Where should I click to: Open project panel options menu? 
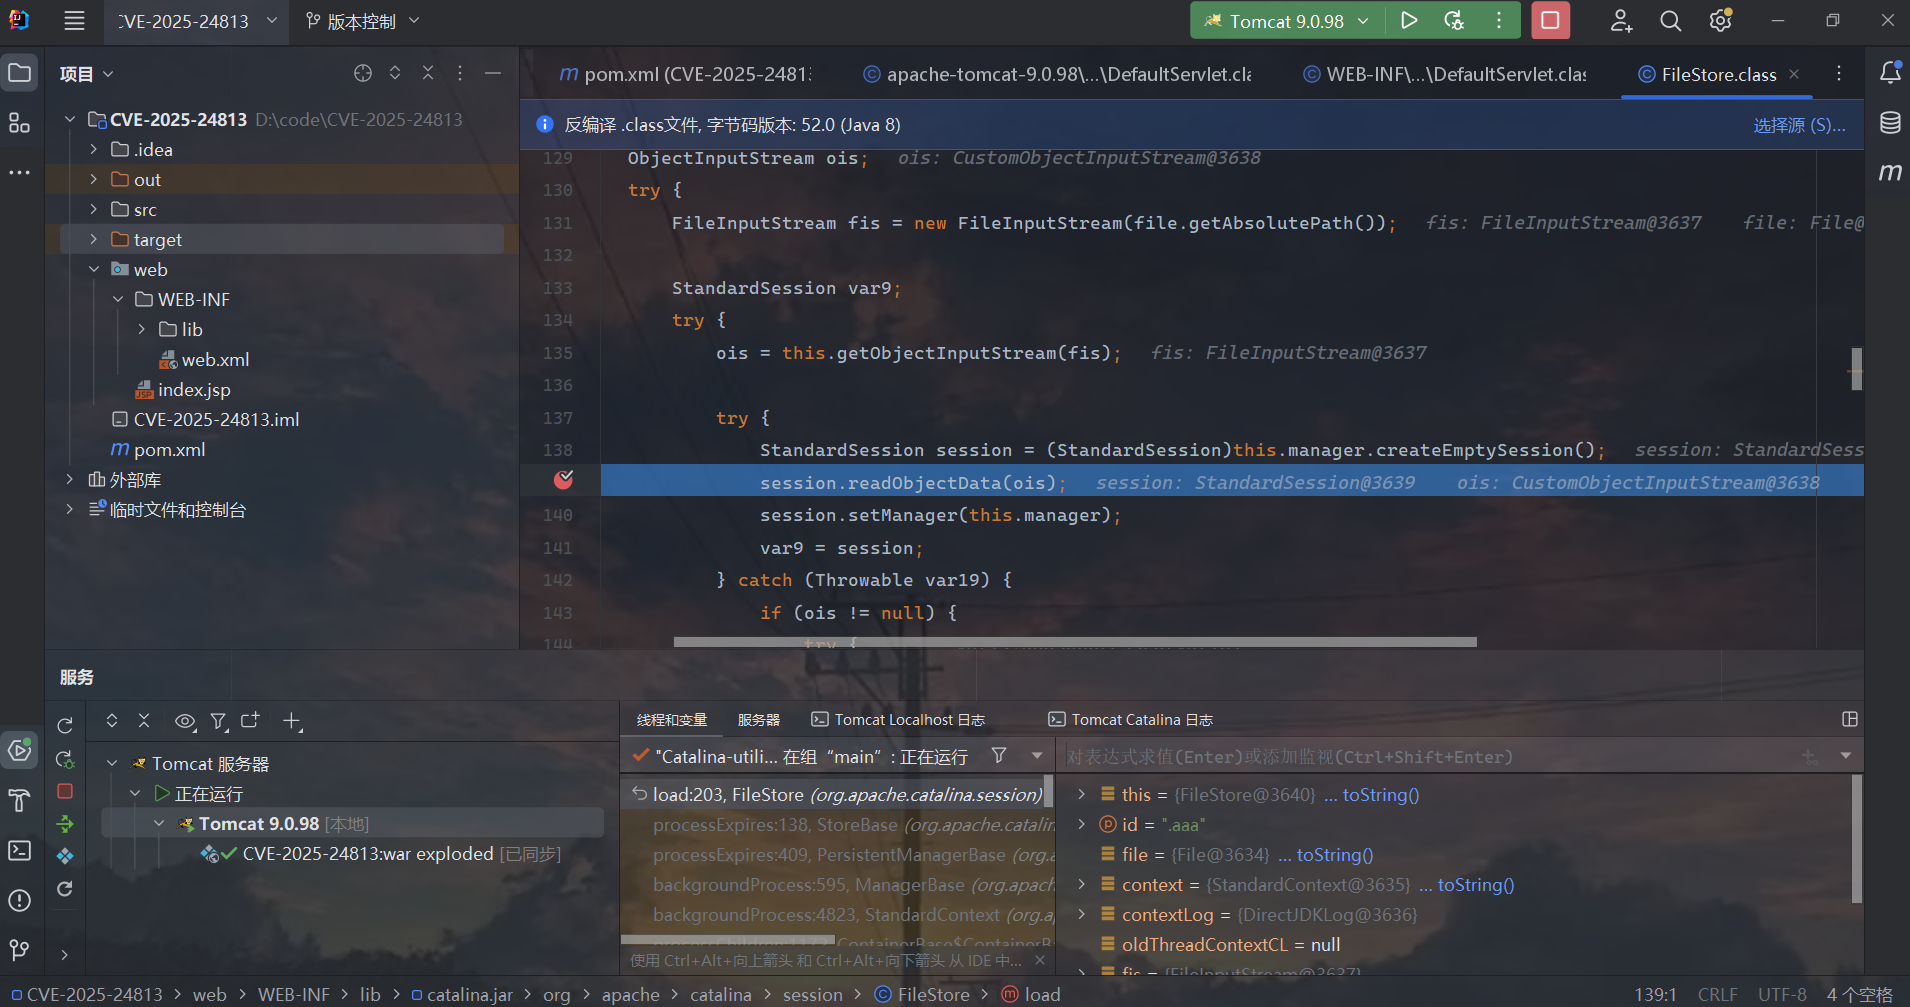(x=460, y=73)
